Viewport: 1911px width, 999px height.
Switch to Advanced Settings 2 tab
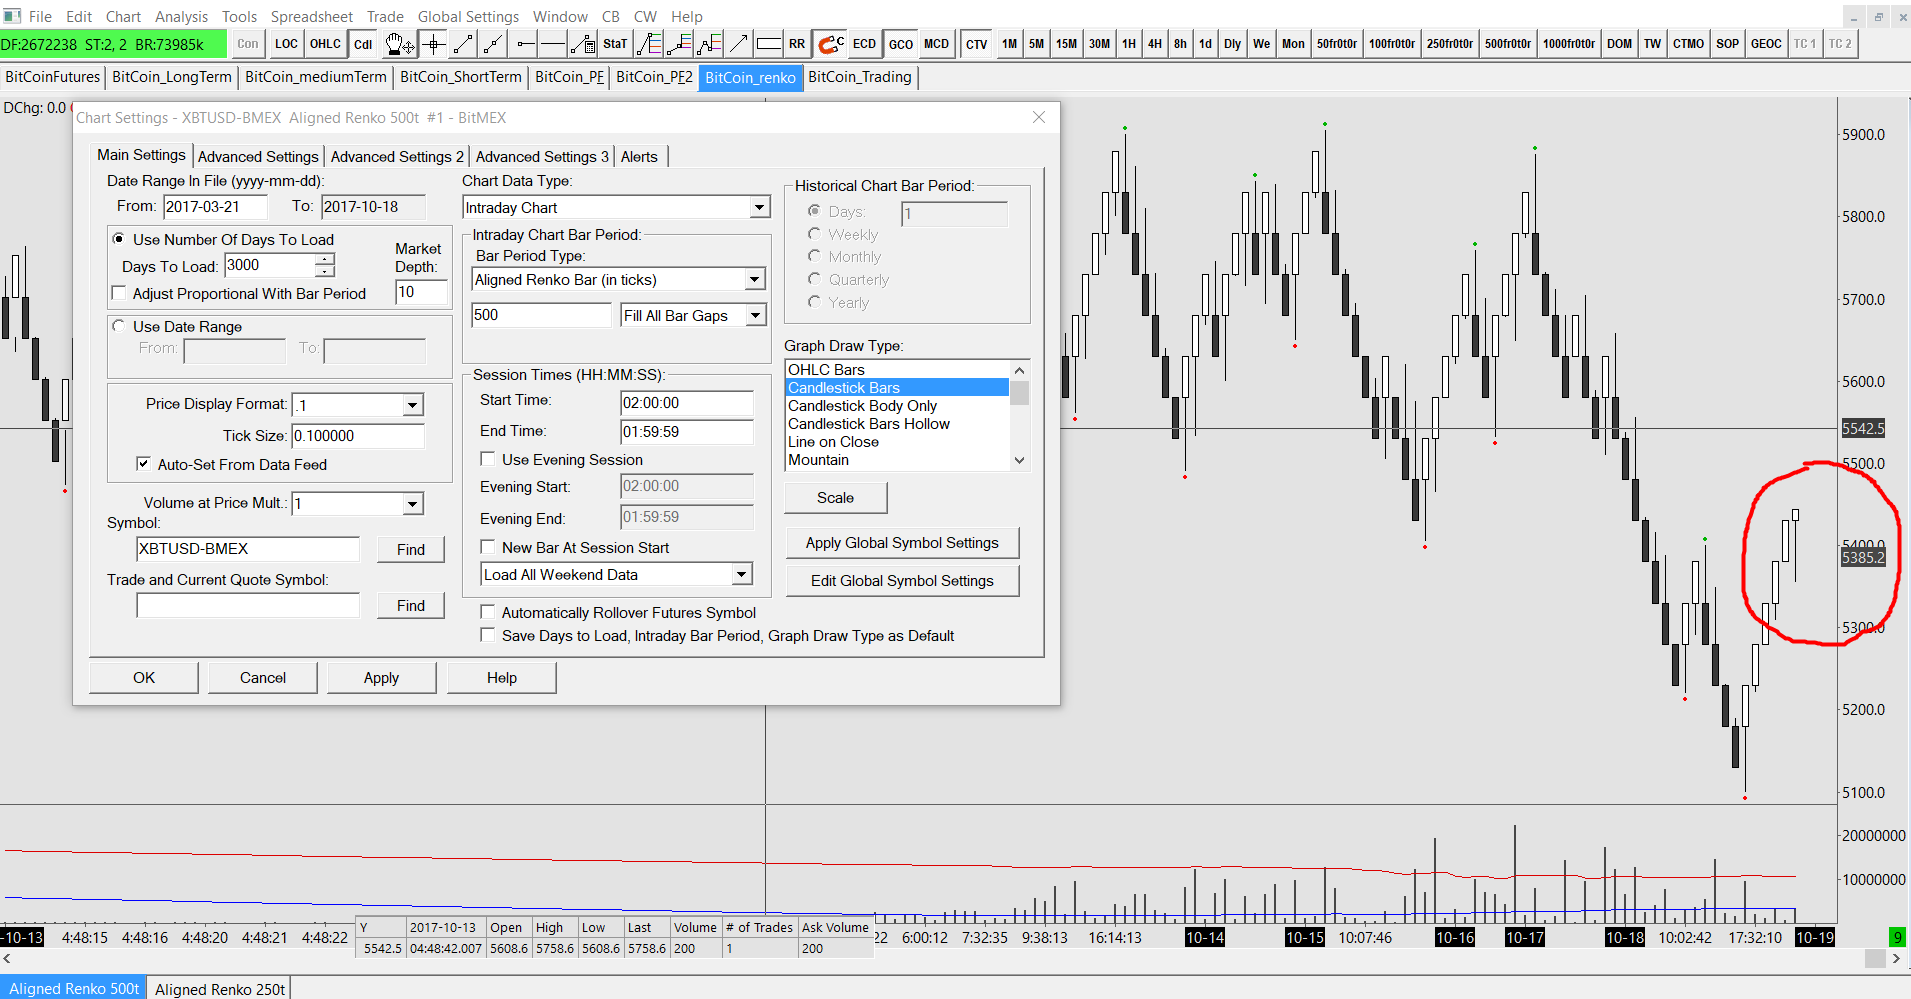[x=397, y=157]
